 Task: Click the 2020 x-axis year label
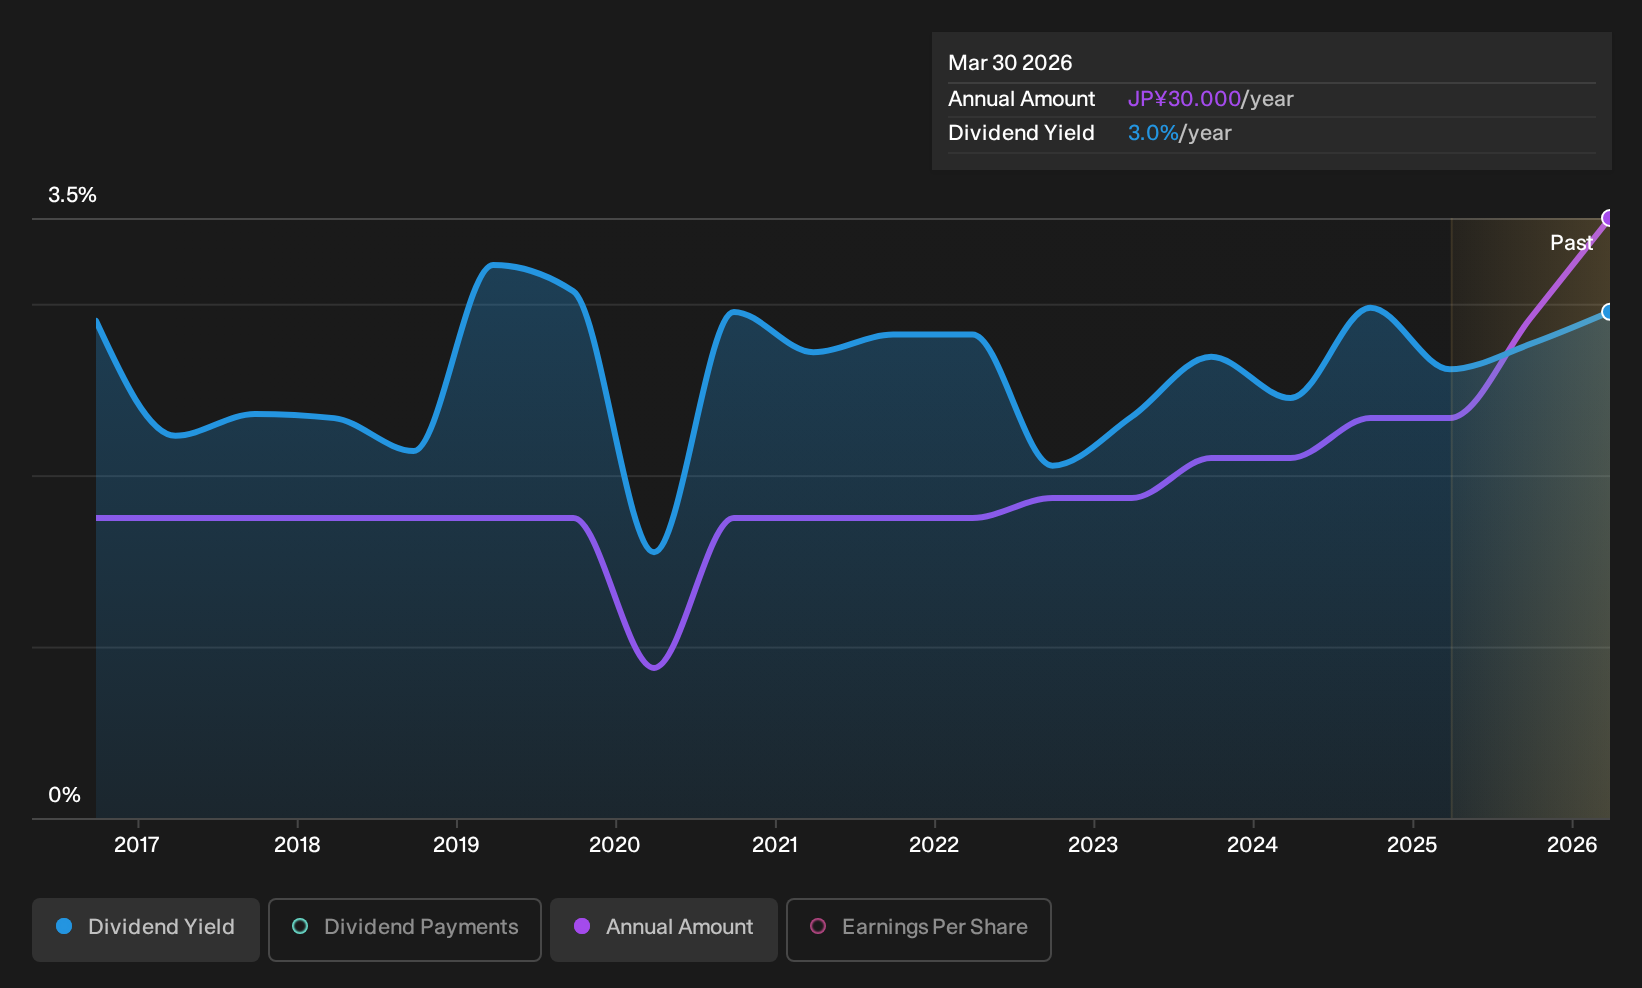click(615, 845)
